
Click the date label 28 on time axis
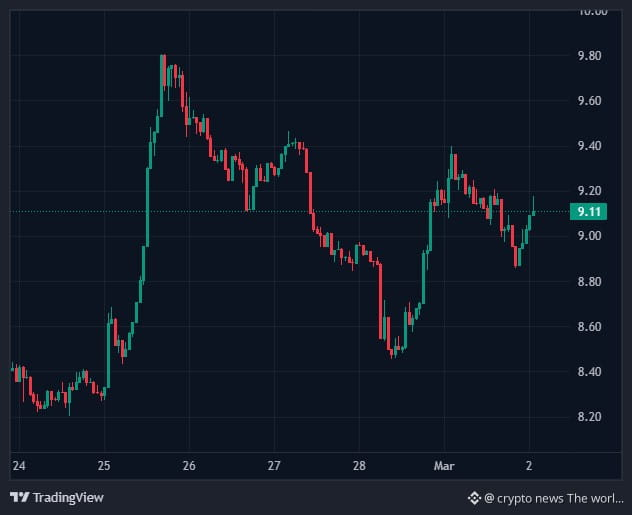tap(359, 466)
